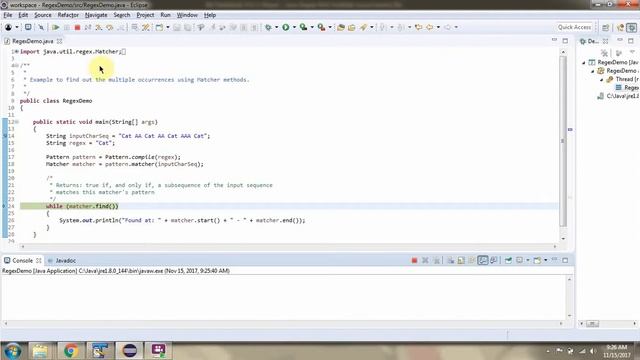
Task: Toggle Show Console on standard output
Action: click(x=482, y=260)
